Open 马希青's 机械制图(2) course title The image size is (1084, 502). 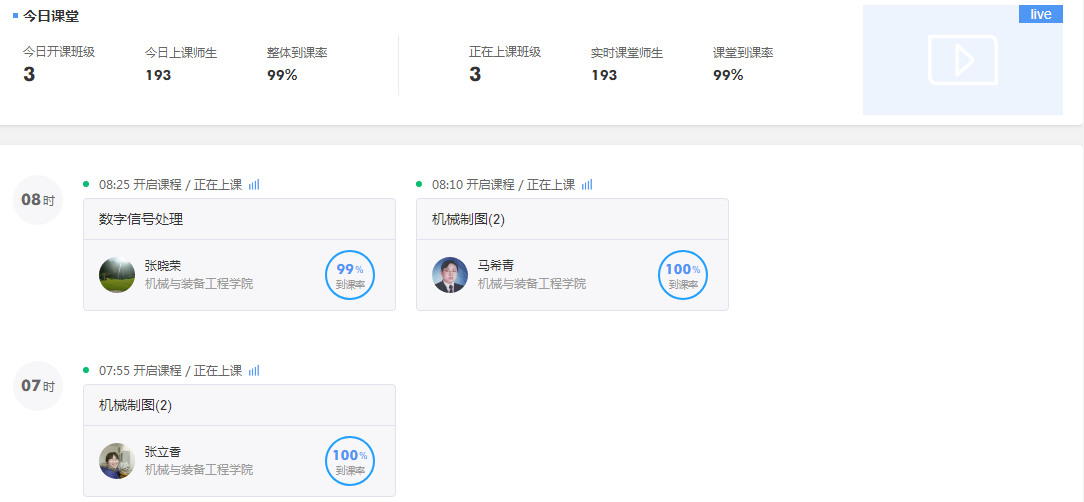(x=468, y=219)
